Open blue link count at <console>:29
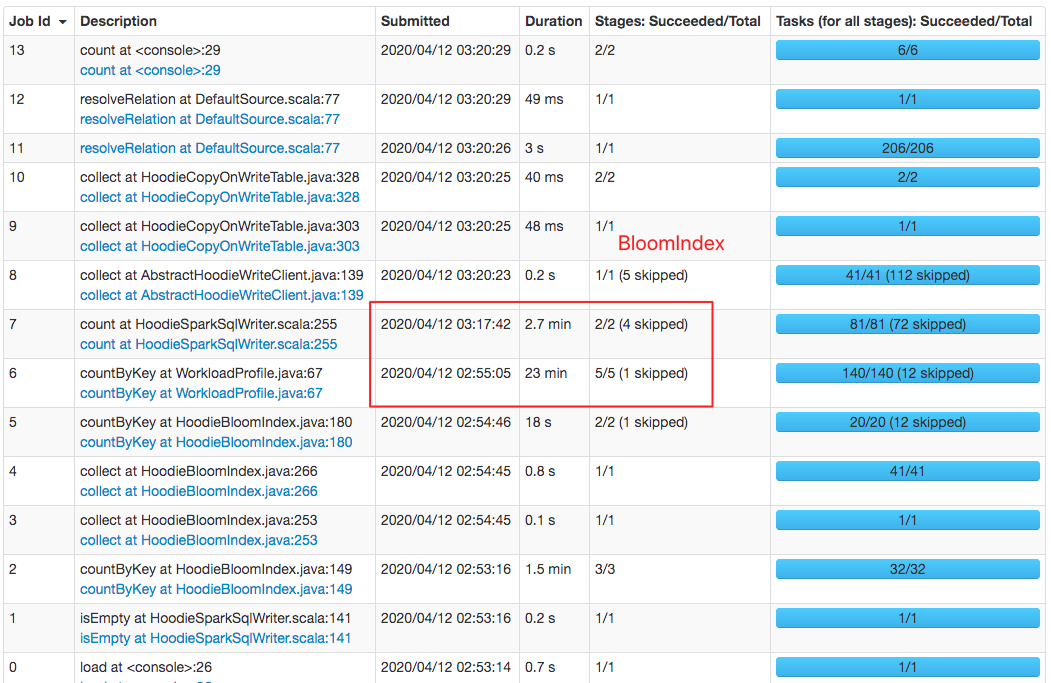This screenshot has width=1051, height=683. (x=150, y=70)
